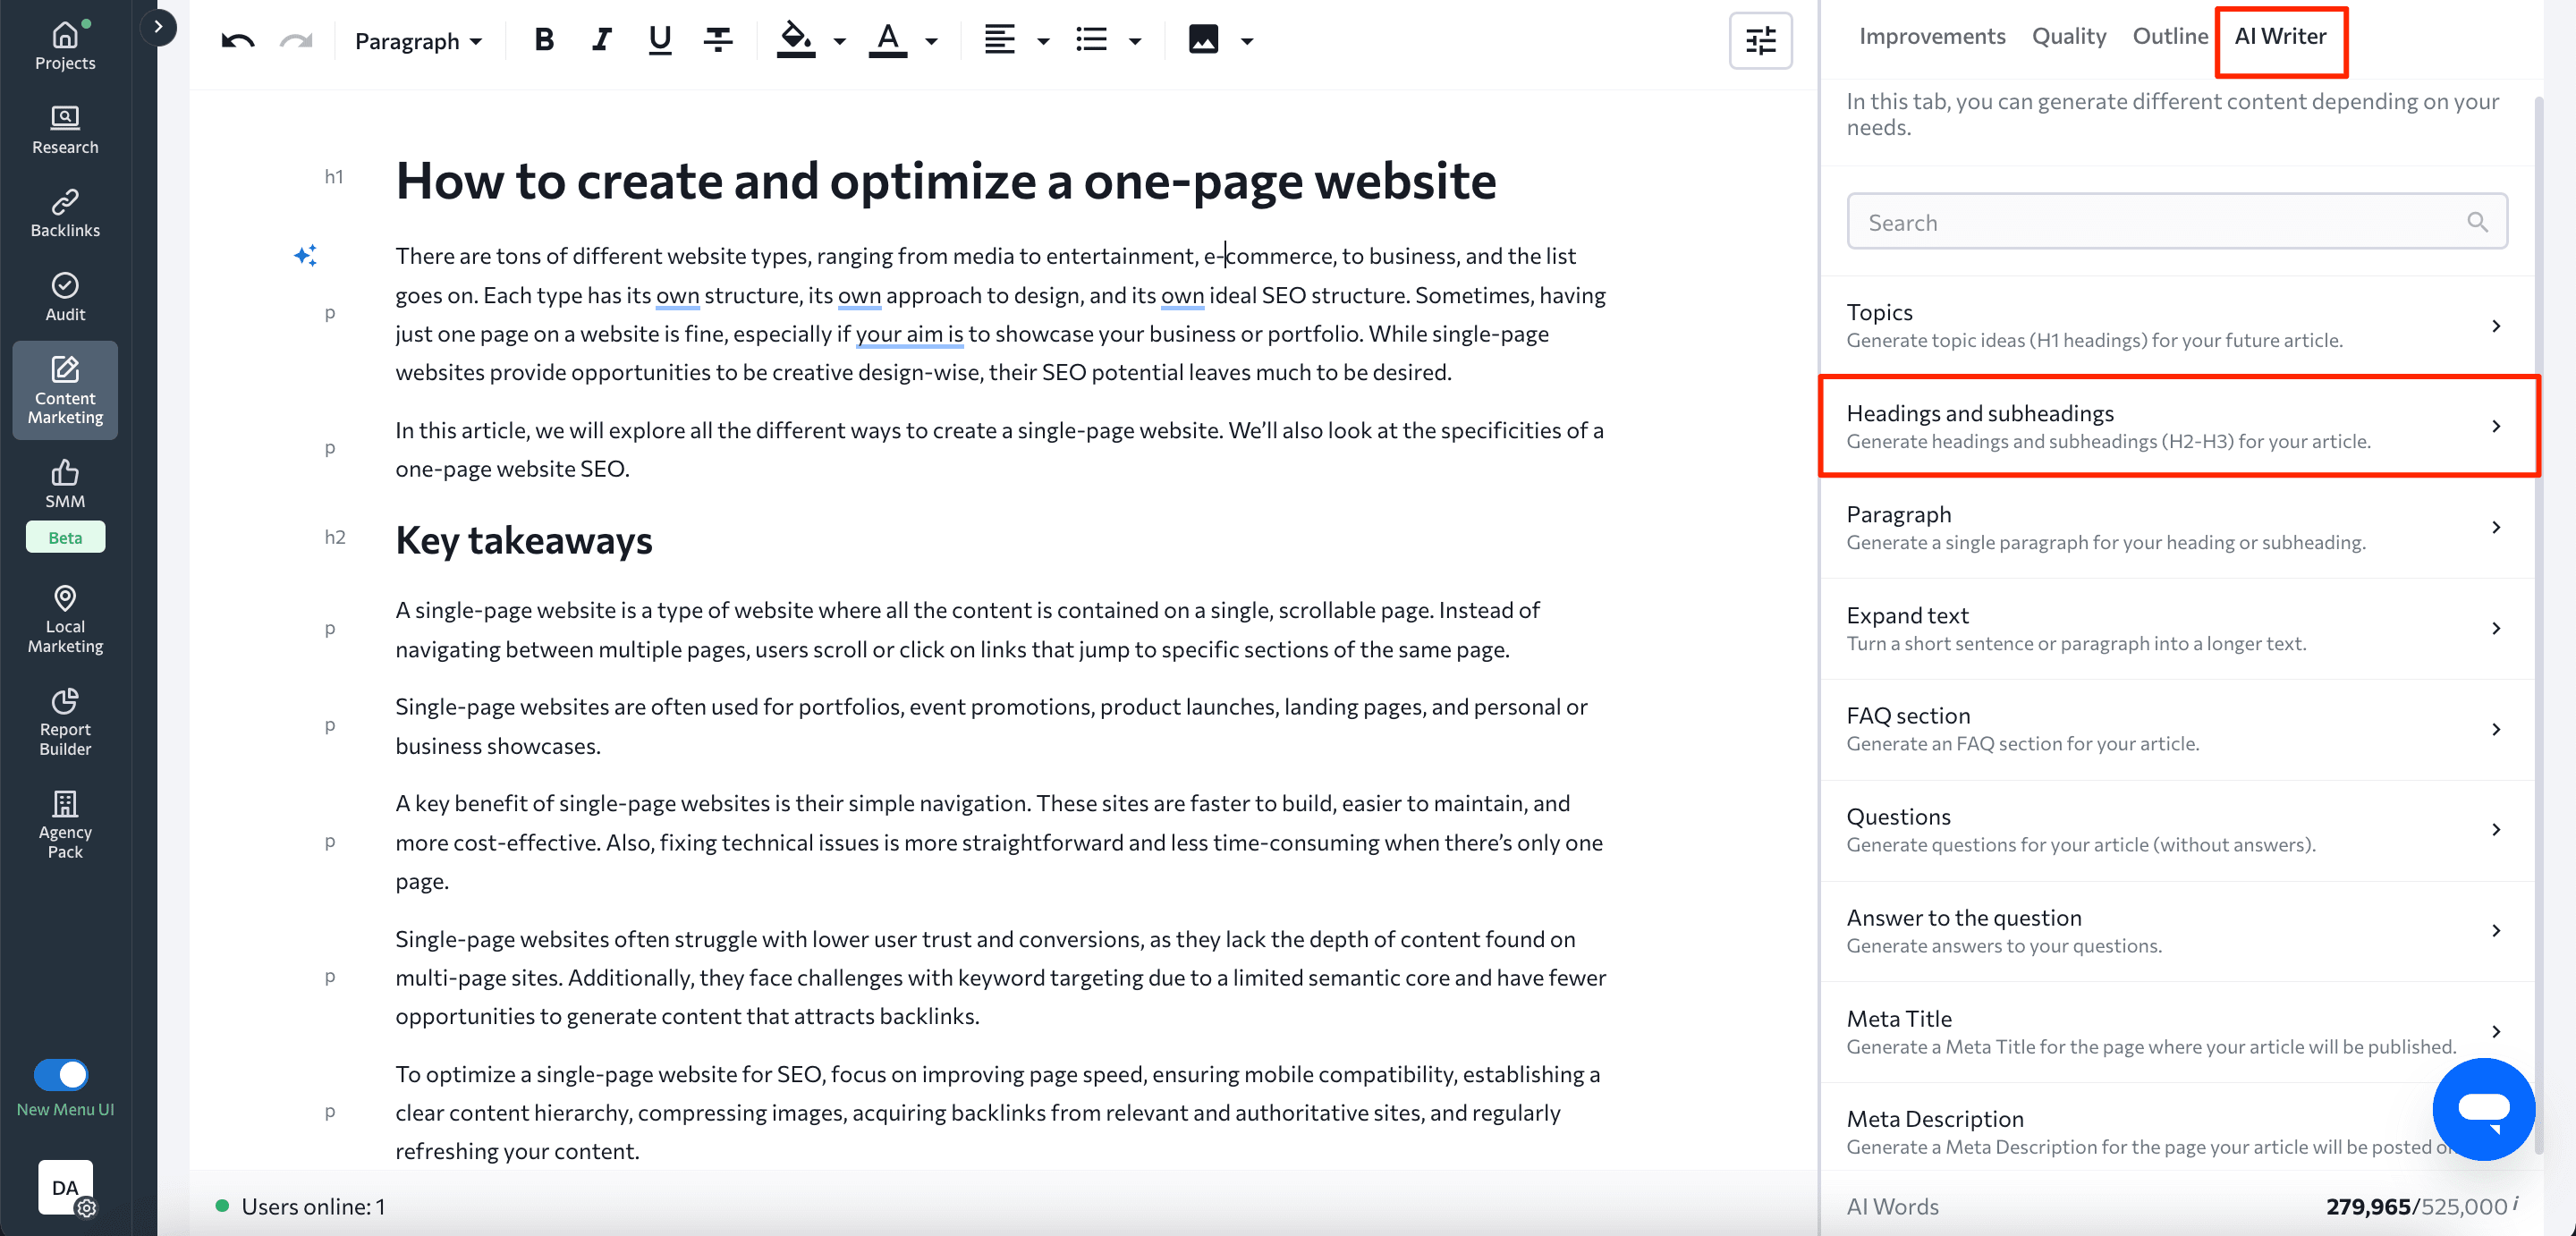Click the Redo button
The width and height of the screenshot is (2576, 1236).
(x=296, y=36)
